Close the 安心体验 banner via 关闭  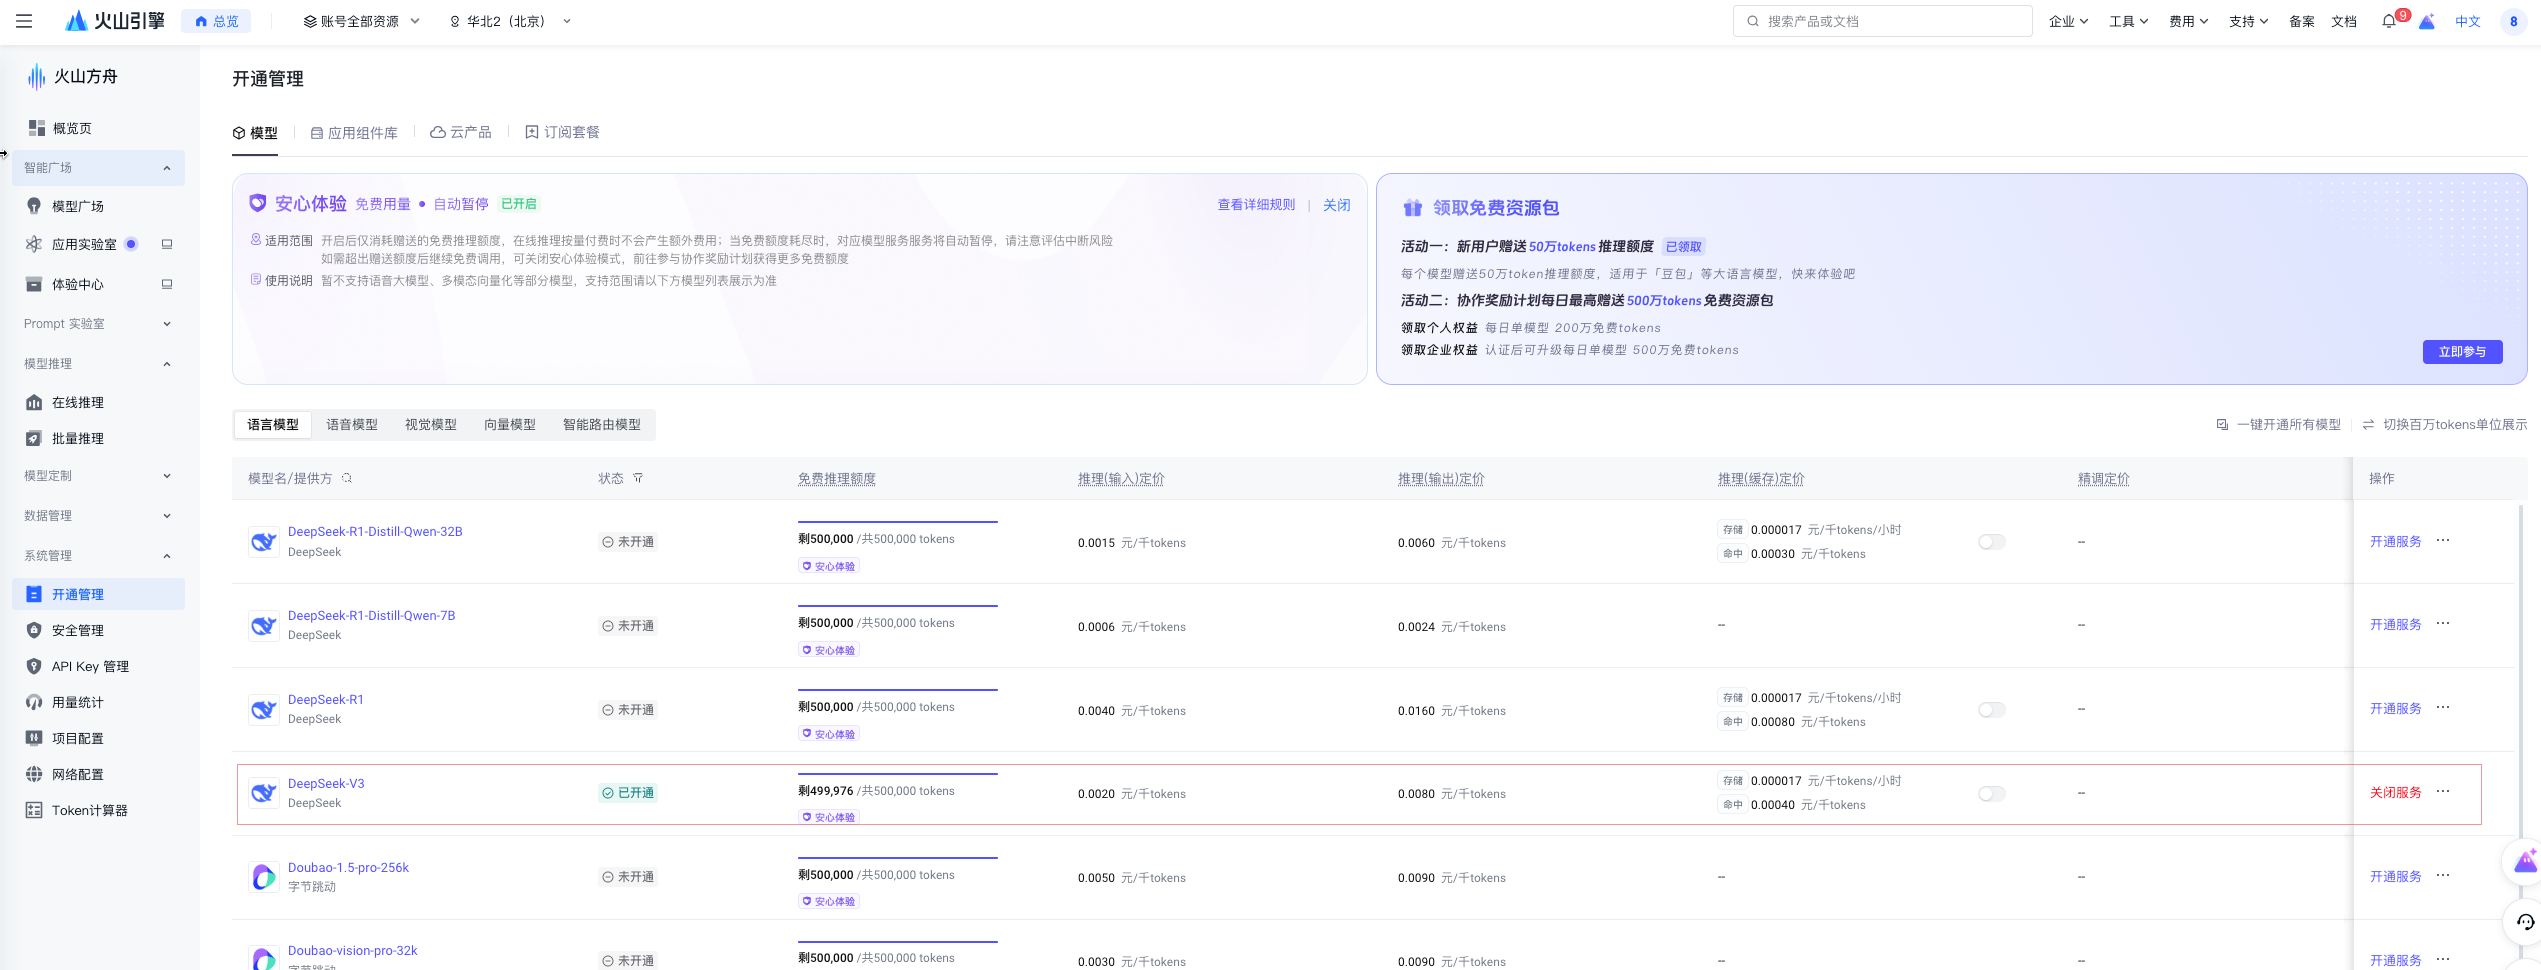[x=1337, y=205]
